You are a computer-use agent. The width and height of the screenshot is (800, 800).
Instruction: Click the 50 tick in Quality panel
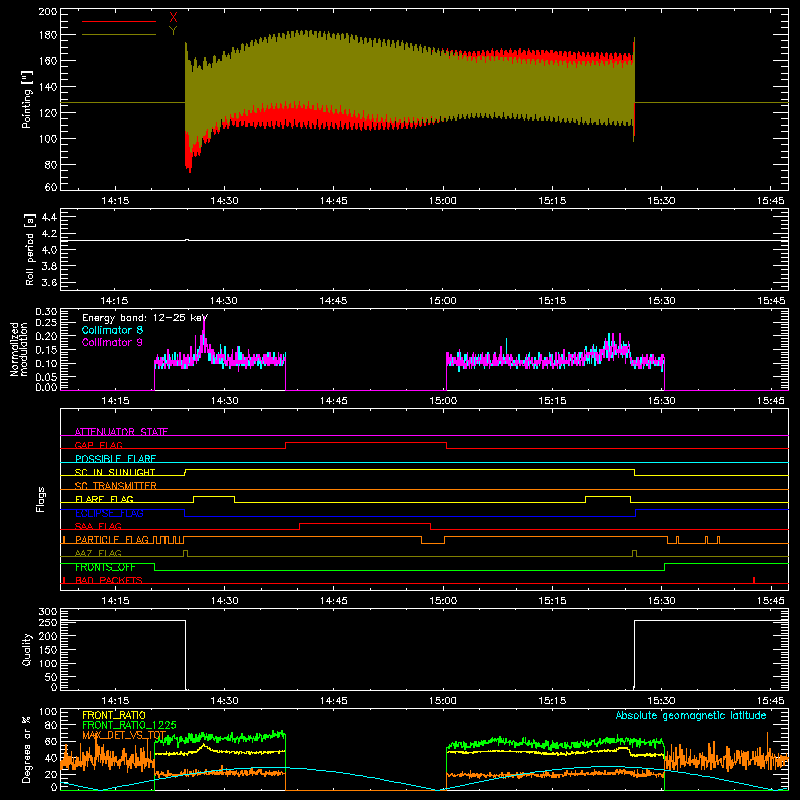tap(51, 677)
